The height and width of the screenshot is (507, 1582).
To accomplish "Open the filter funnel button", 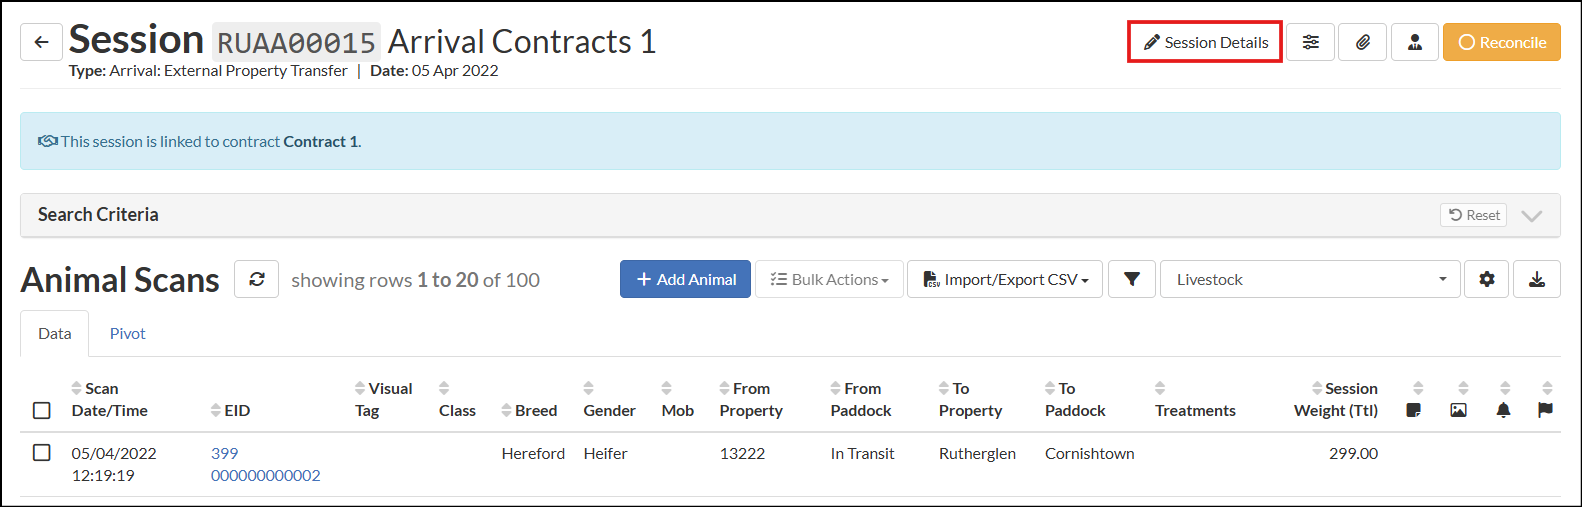I will click(1131, 279).
